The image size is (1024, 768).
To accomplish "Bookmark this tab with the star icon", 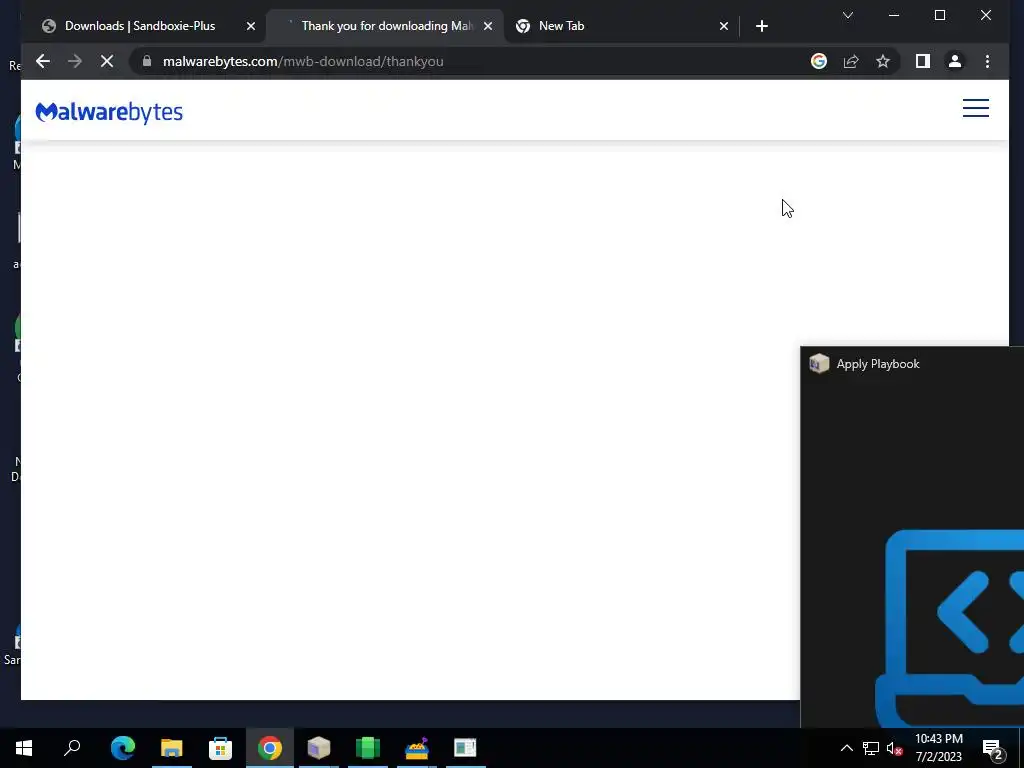I will pyautogui.click(x=883, y=61).
